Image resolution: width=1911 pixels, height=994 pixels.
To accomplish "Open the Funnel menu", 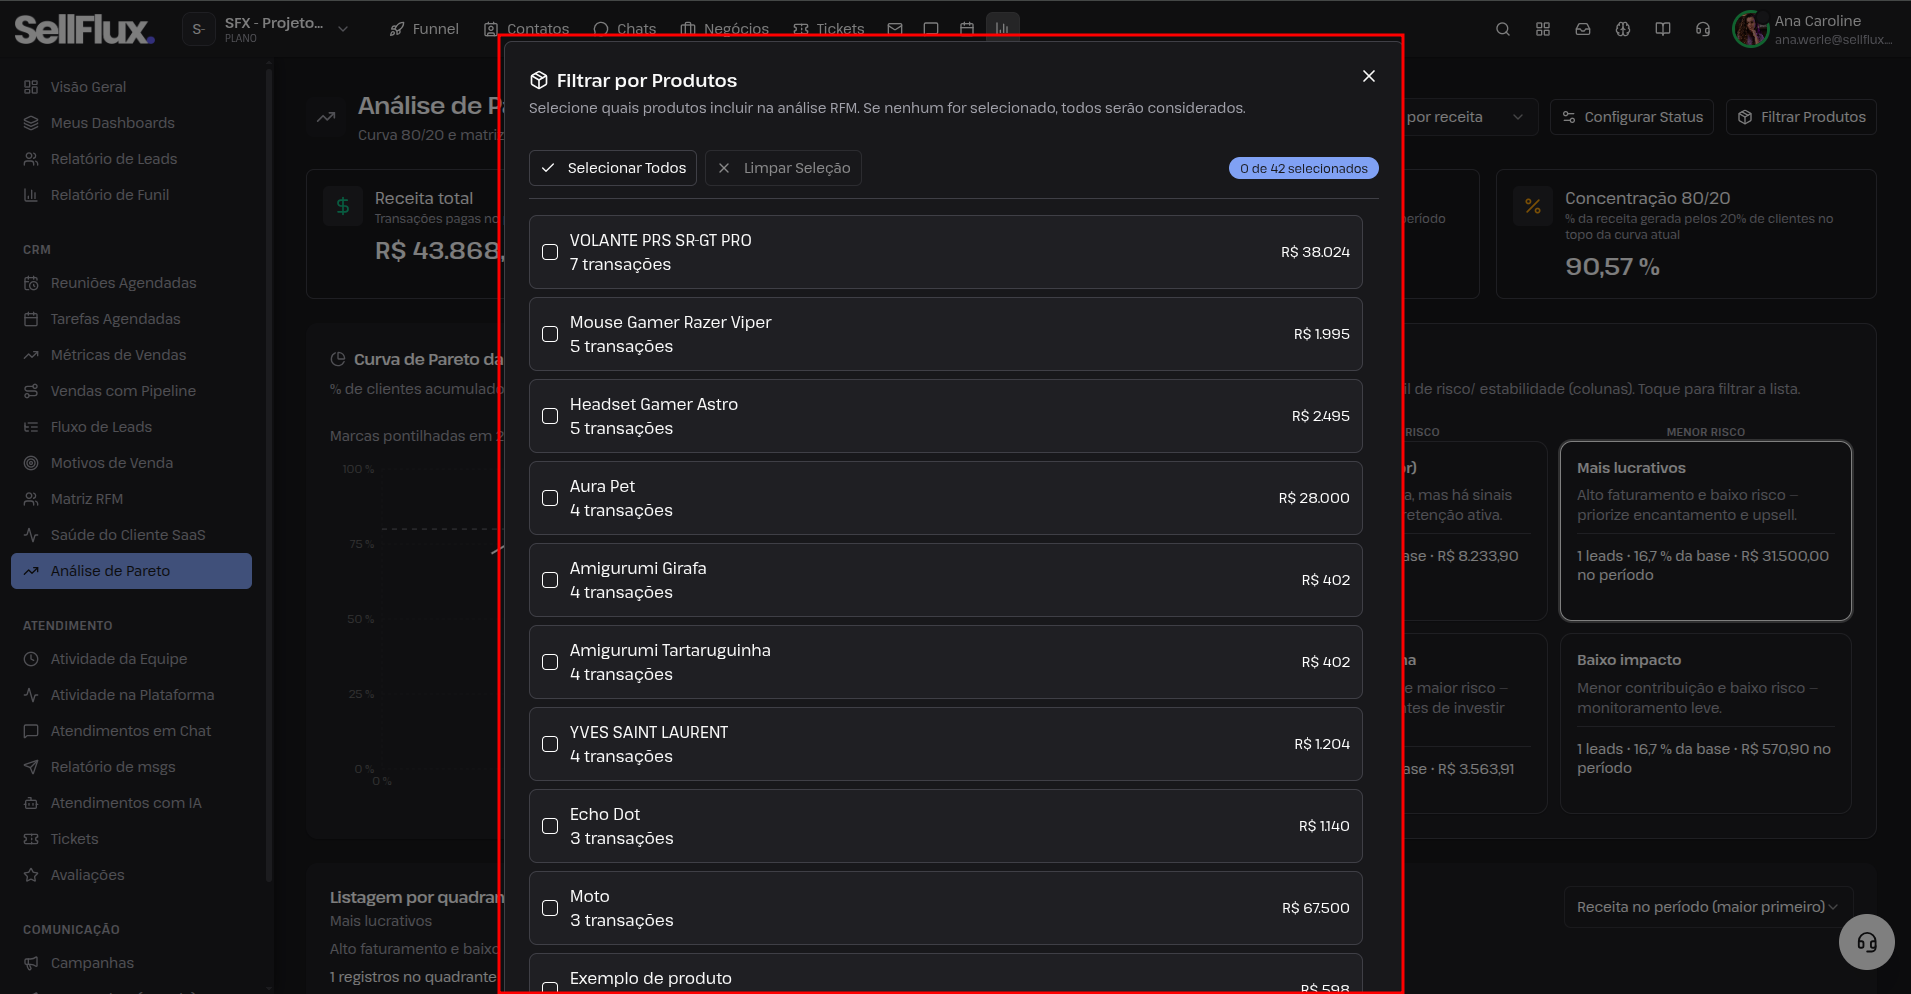I will coord(424,29).
